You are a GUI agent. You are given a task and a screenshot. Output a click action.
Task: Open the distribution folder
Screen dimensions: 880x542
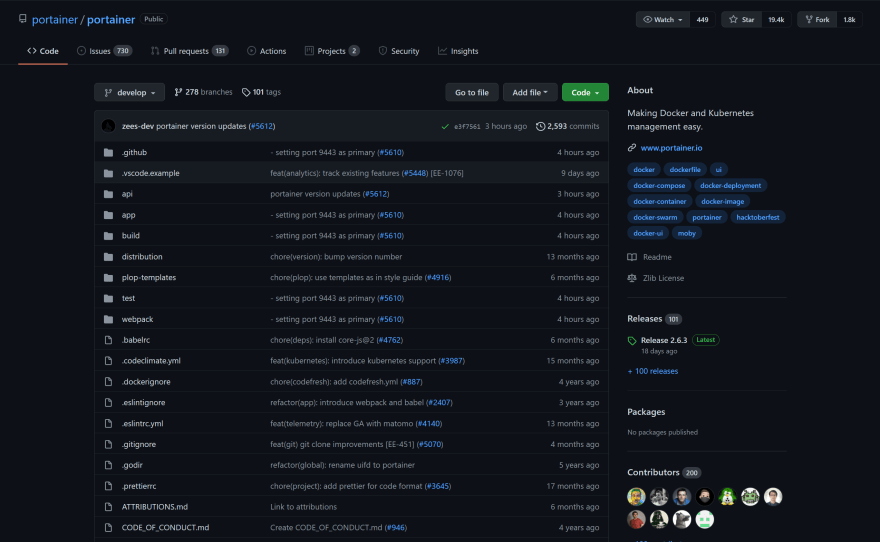(x=142, y=257)
